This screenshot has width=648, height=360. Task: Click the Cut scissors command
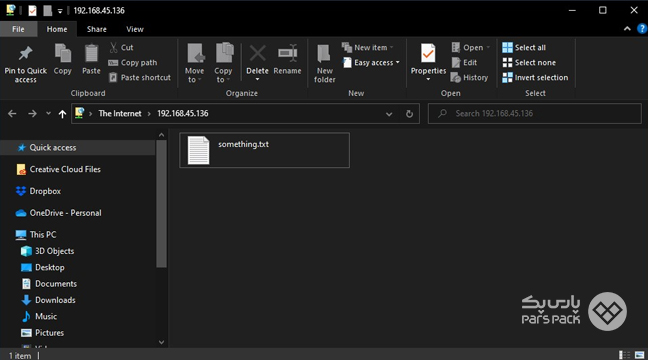121,48
